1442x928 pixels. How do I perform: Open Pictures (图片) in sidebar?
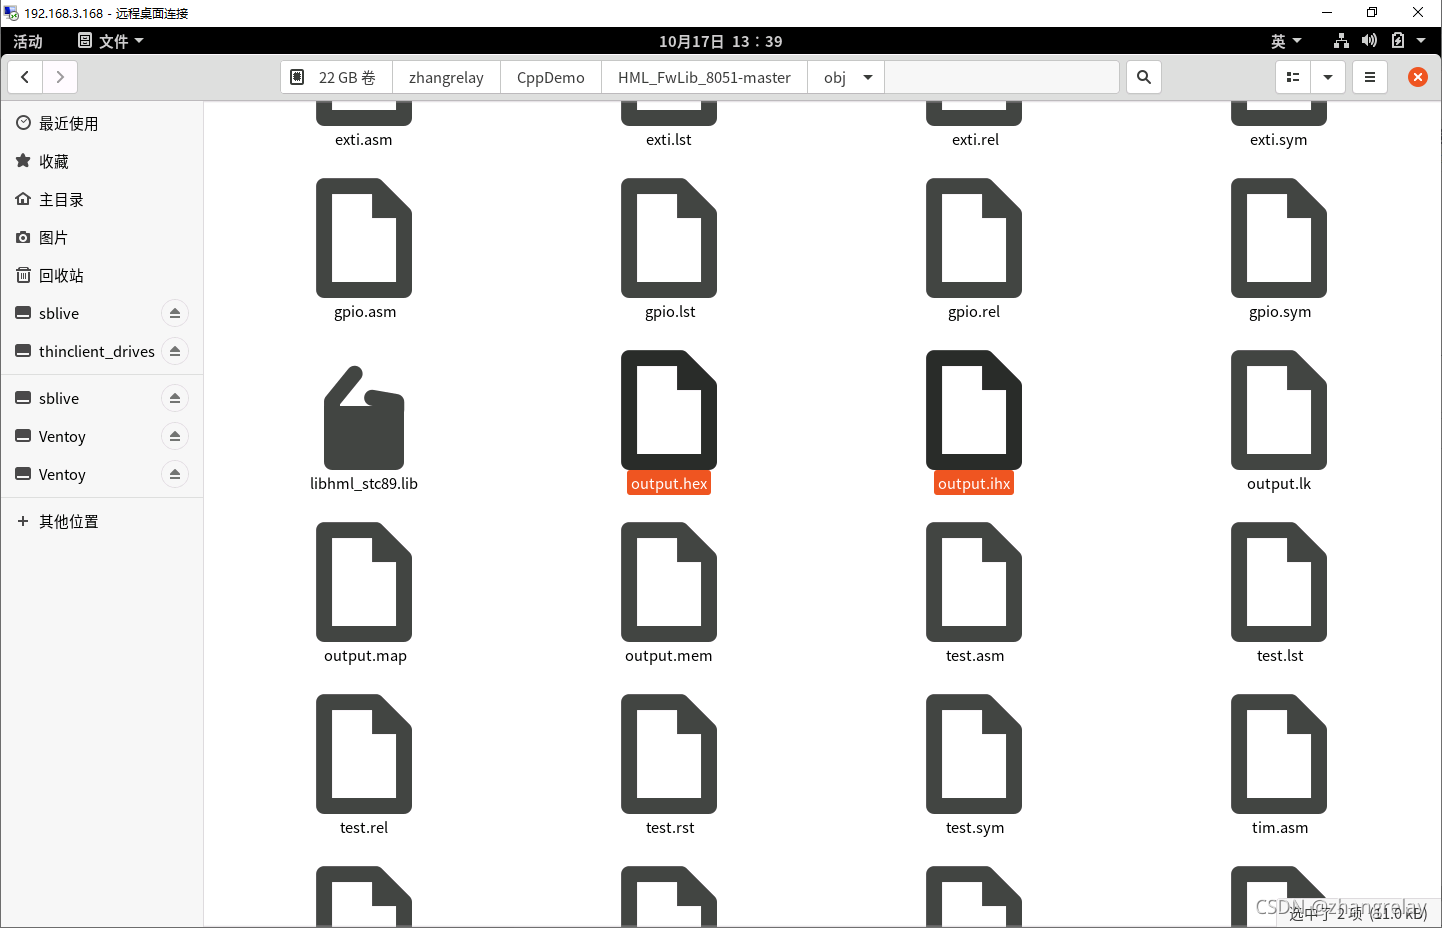pos(102,237)
